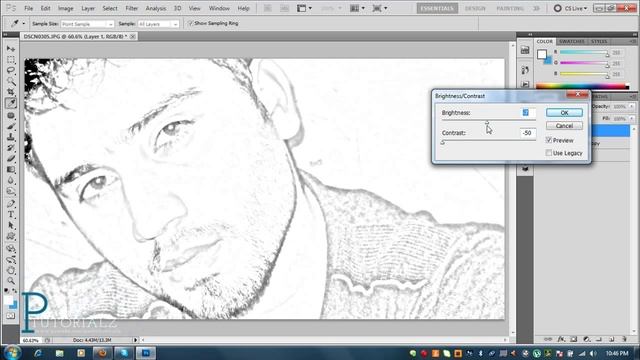Open the Windows Start menu
640x360 pixels.
click(x=12, y=353)
